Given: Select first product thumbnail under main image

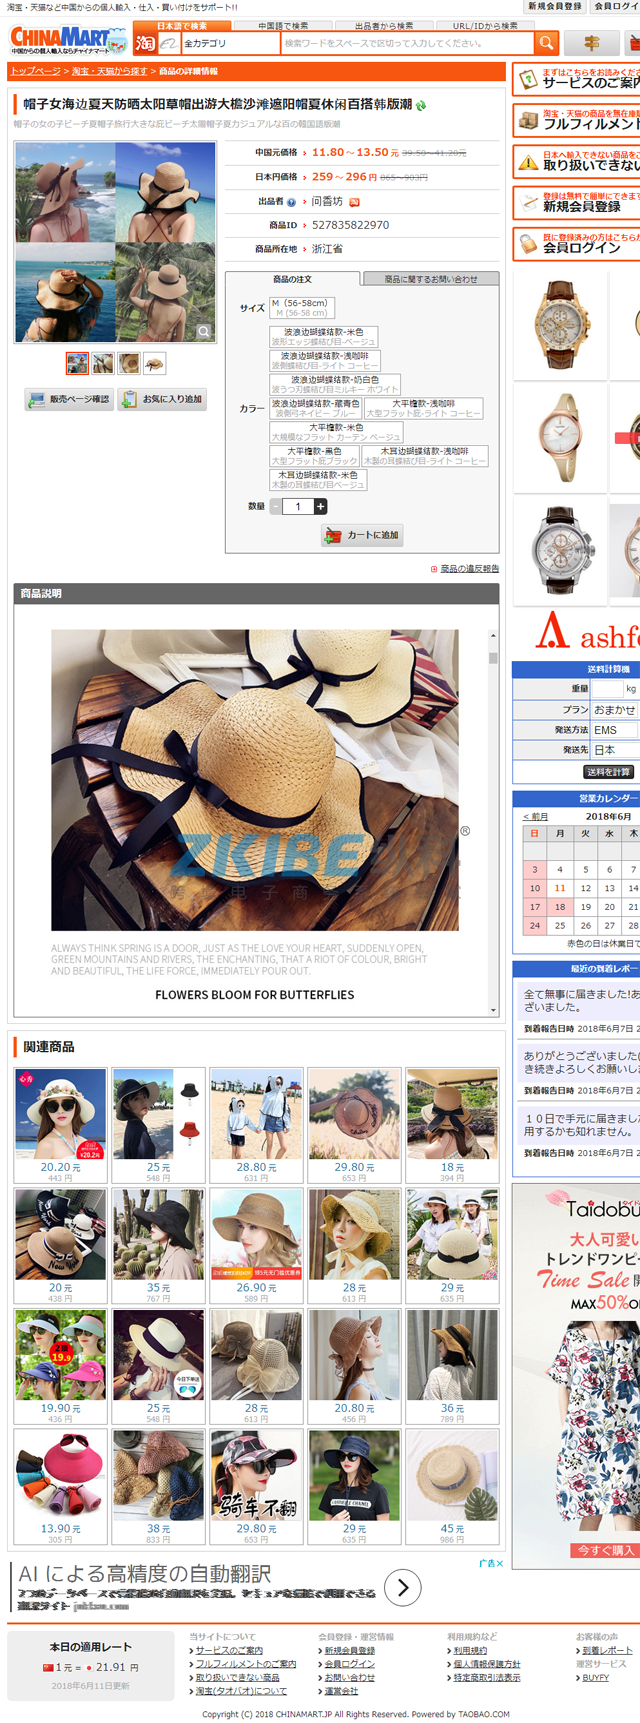Looking at the screenshot, I should click(77, 363).
